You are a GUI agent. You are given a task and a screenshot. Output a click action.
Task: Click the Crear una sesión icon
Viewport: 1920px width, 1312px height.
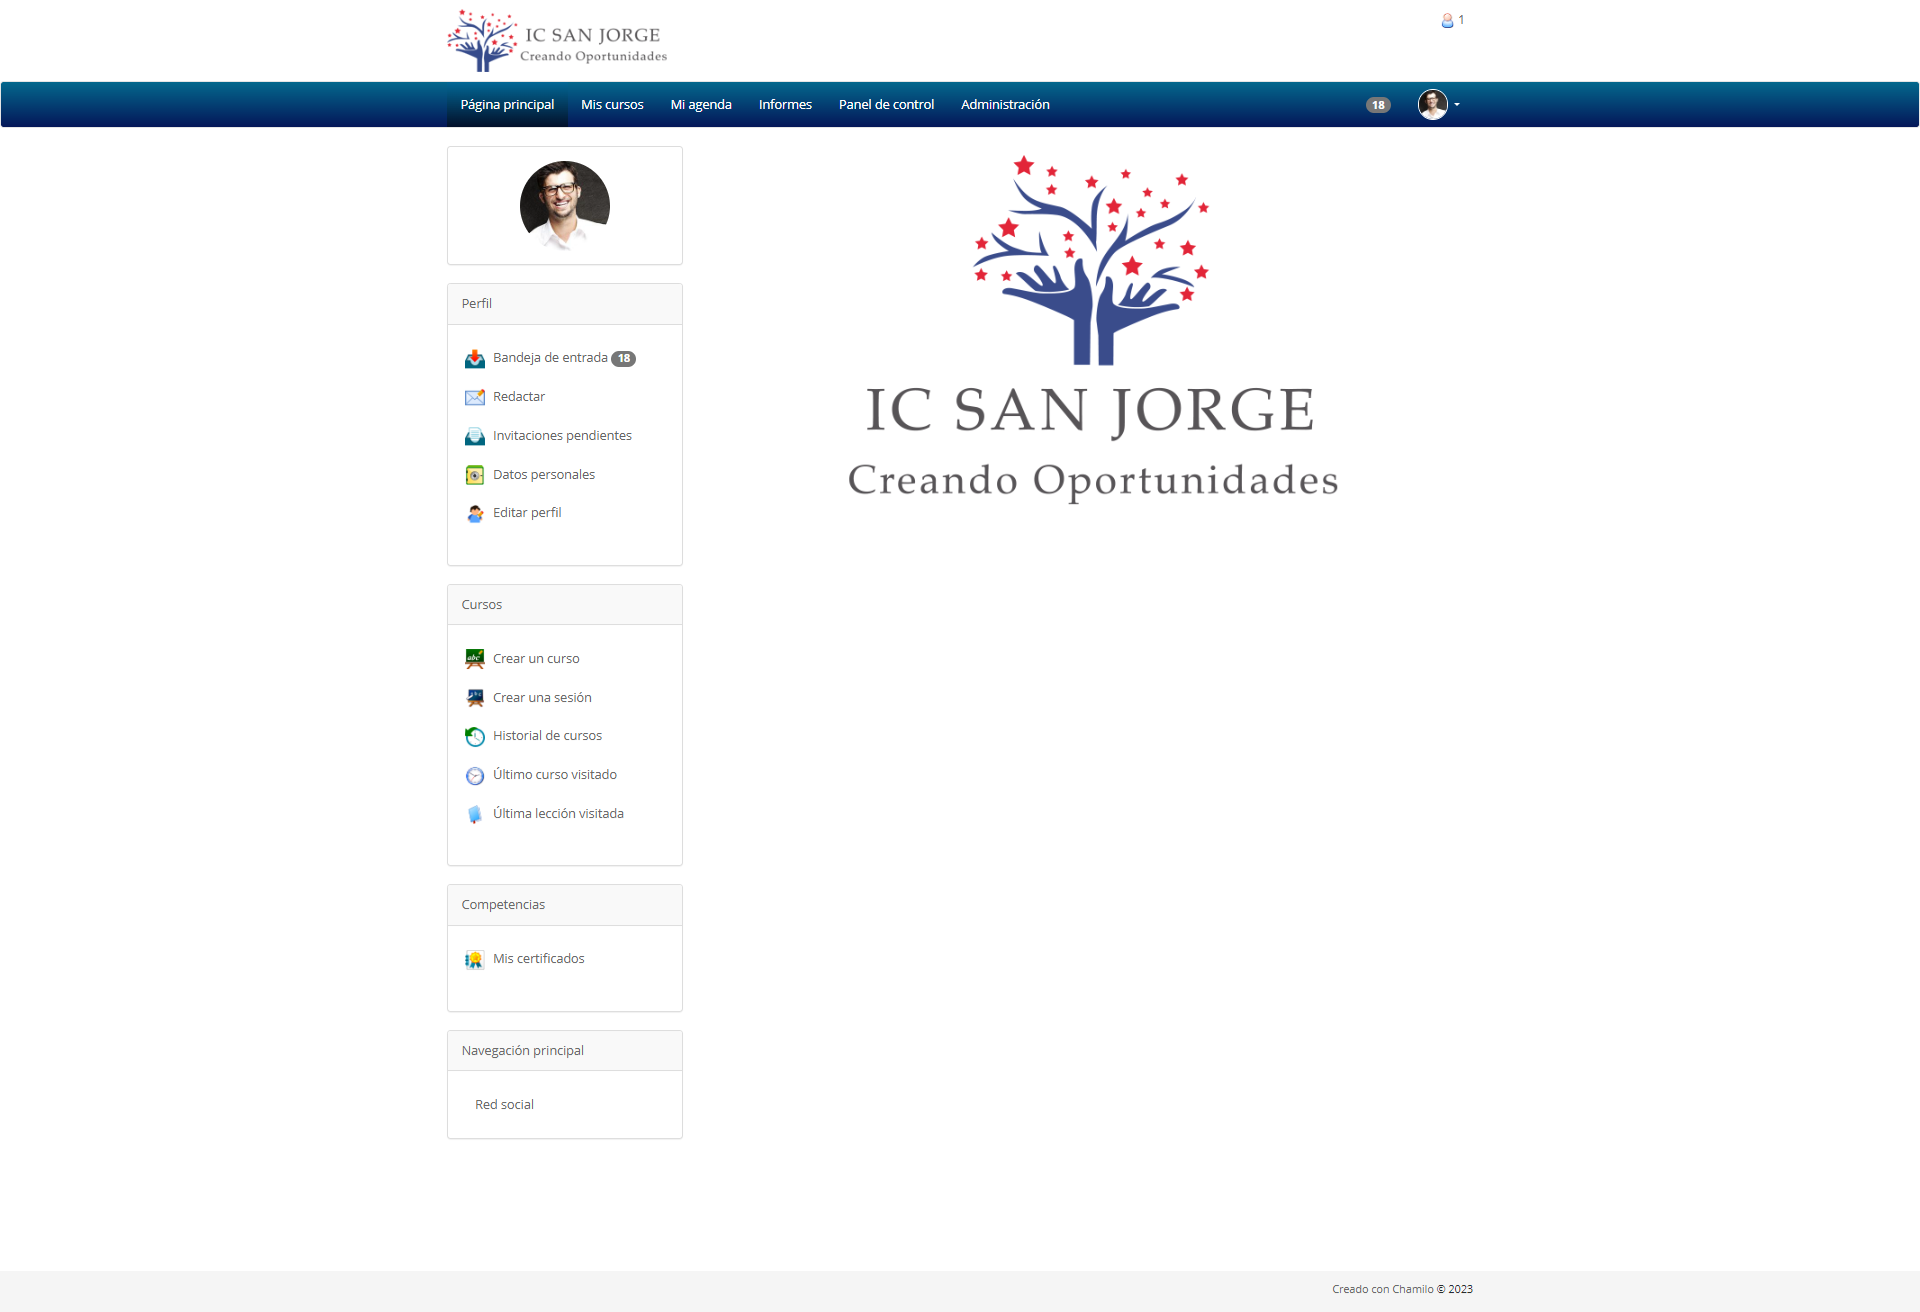475,698
